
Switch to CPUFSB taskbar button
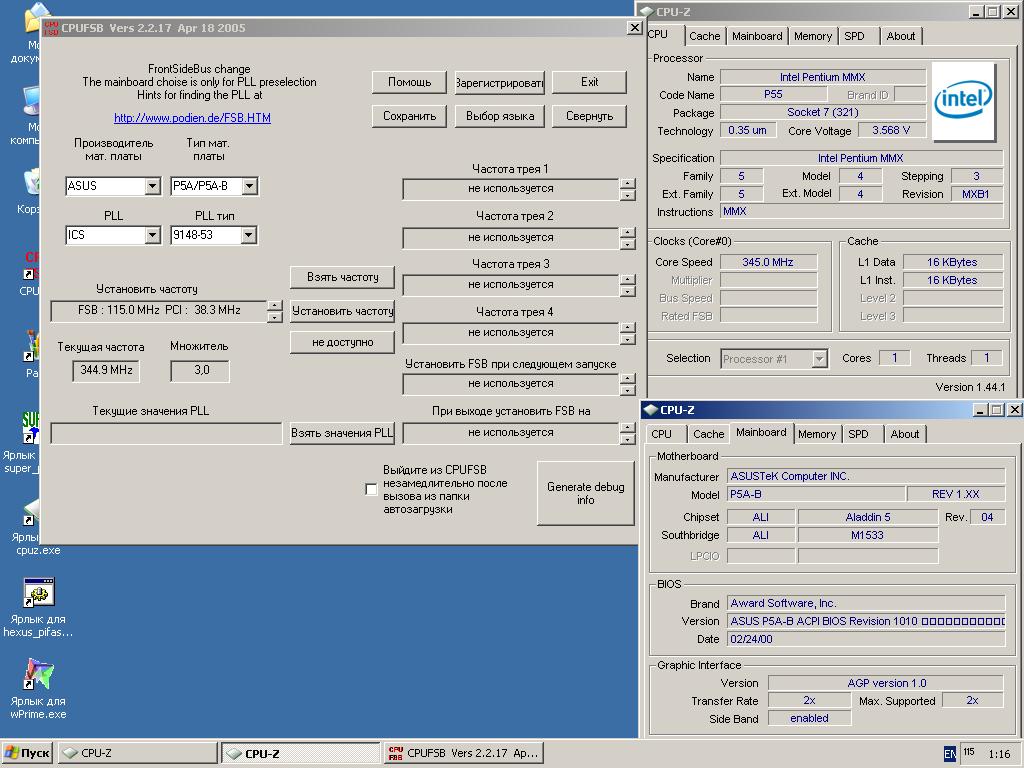[x=464, y=753]
